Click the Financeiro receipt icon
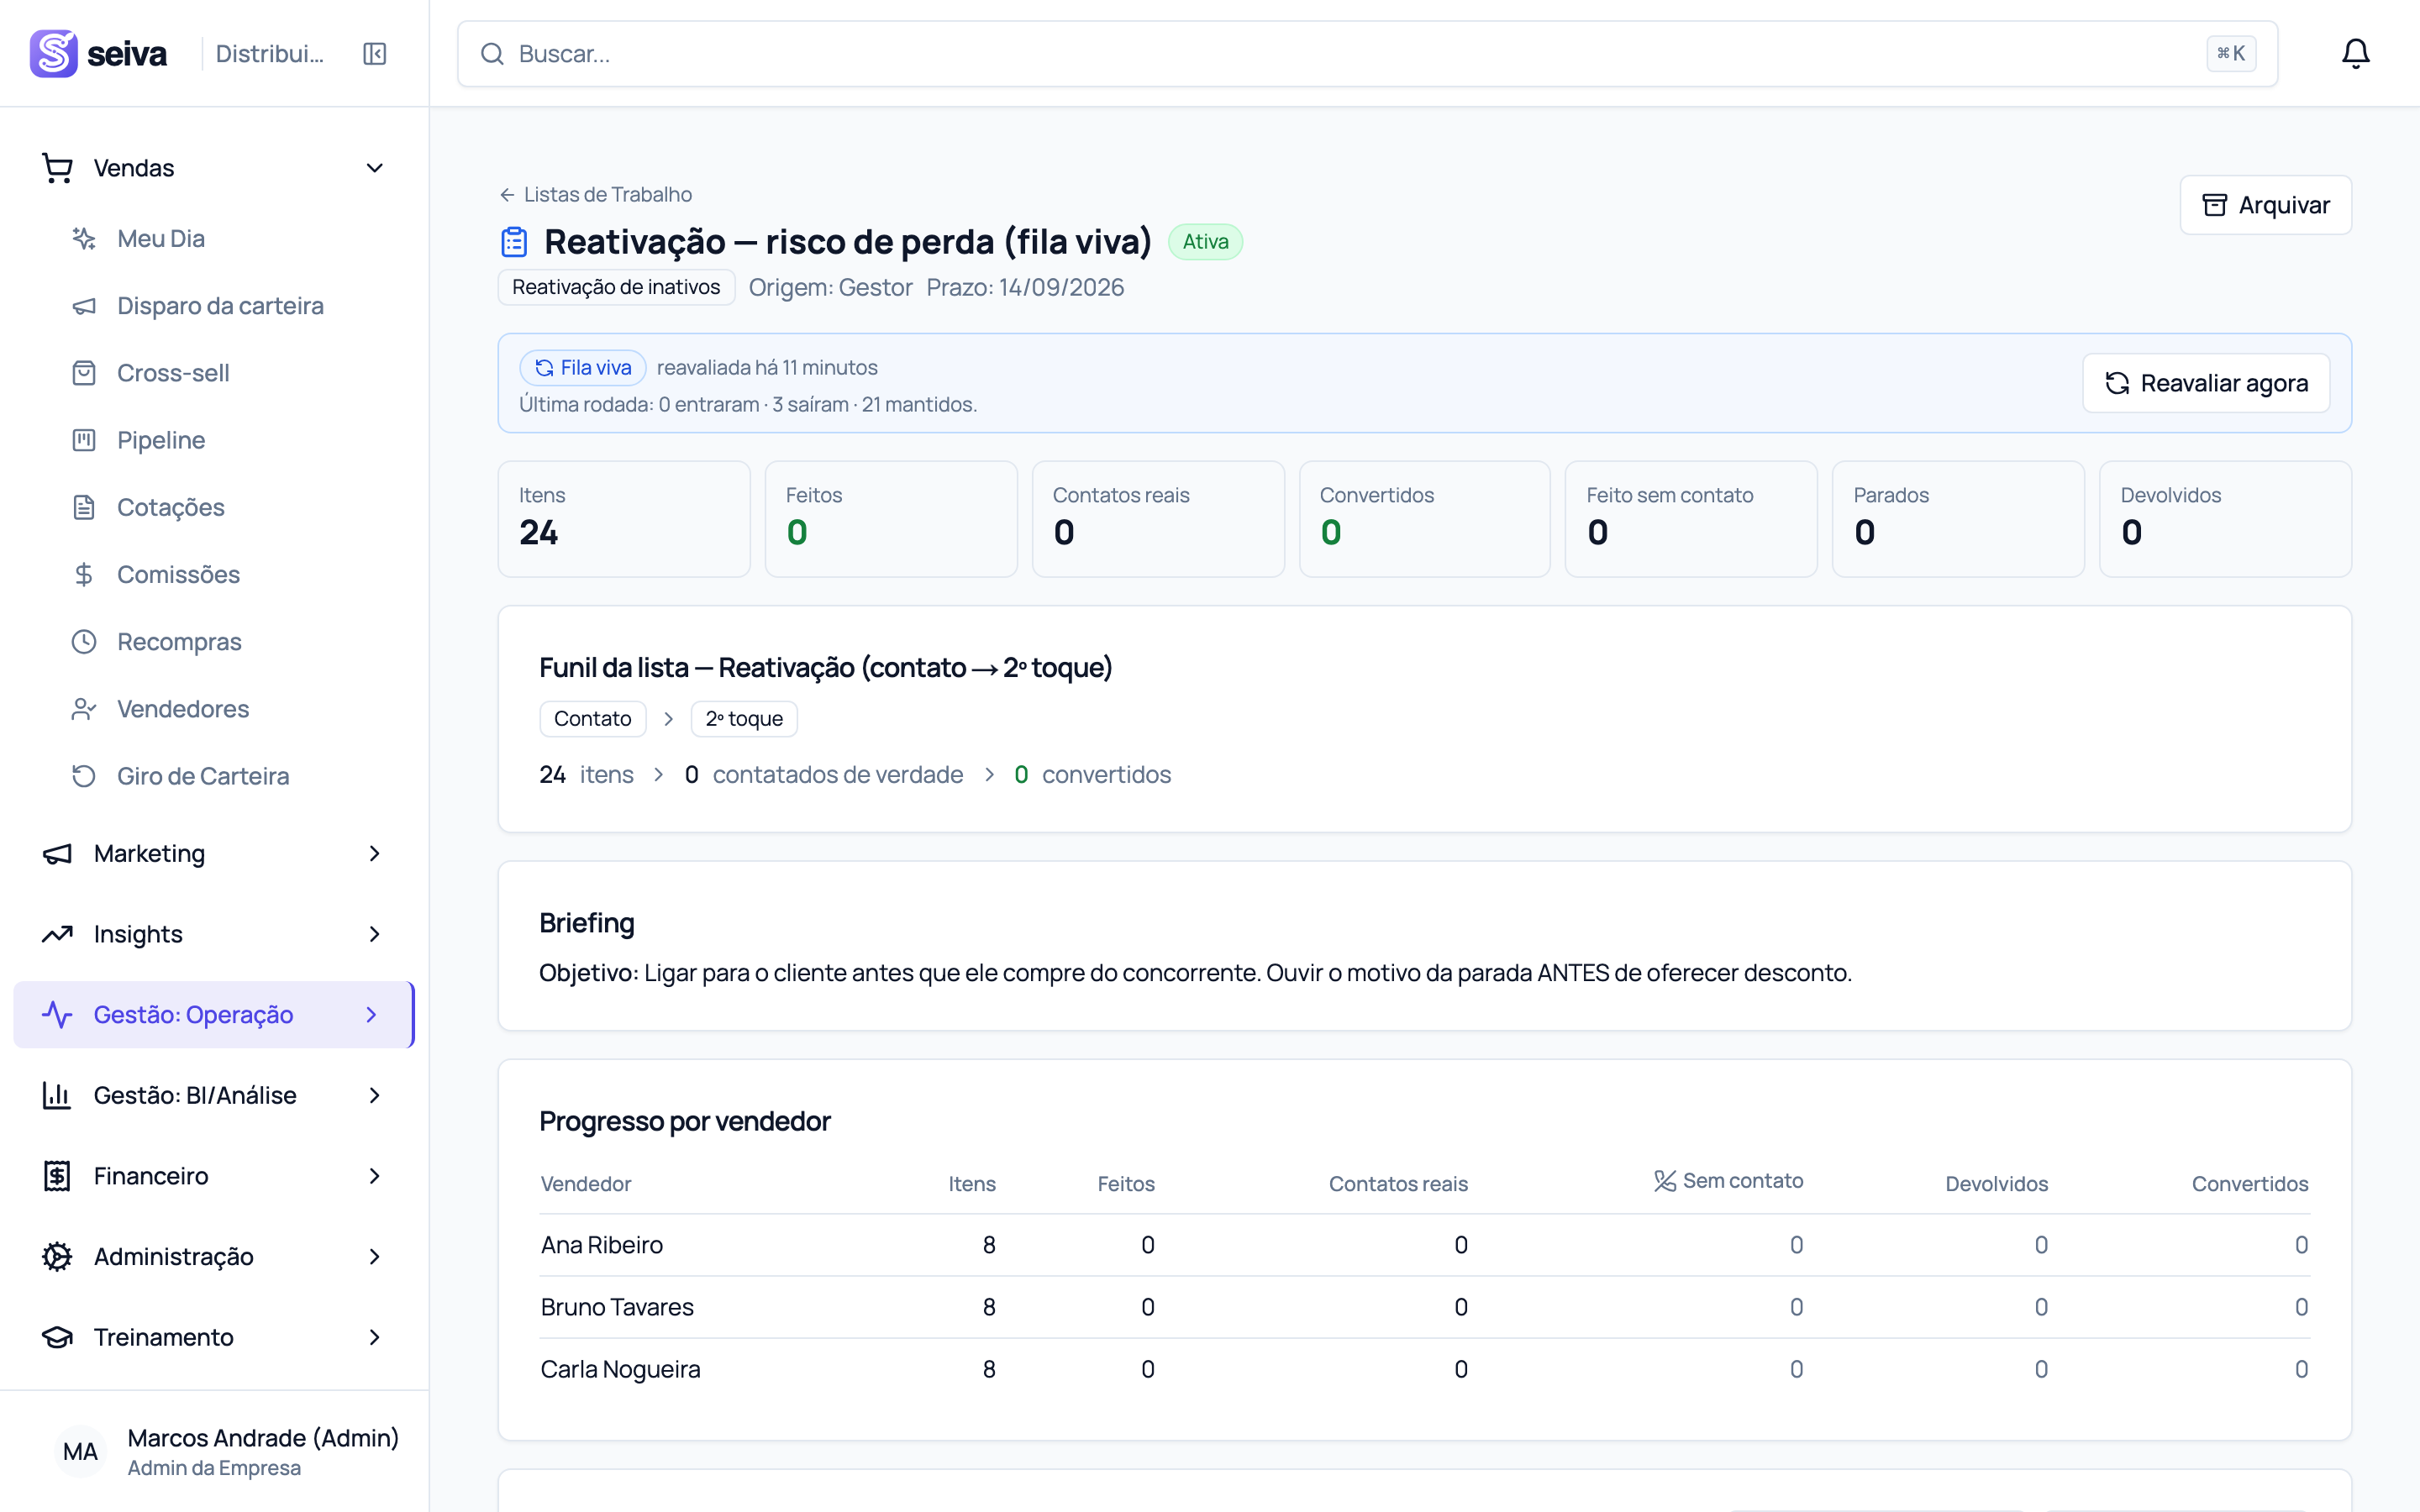 point(57,1176)
